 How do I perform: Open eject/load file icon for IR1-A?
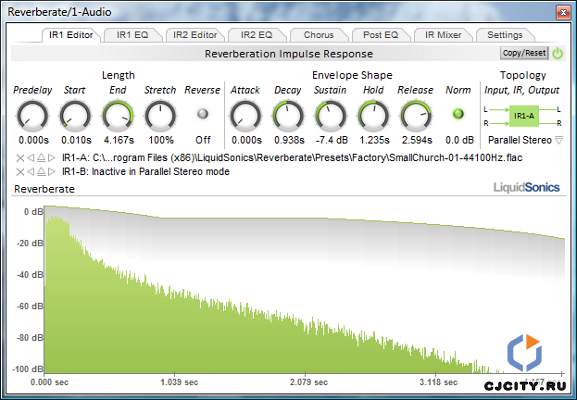[41, 158]
